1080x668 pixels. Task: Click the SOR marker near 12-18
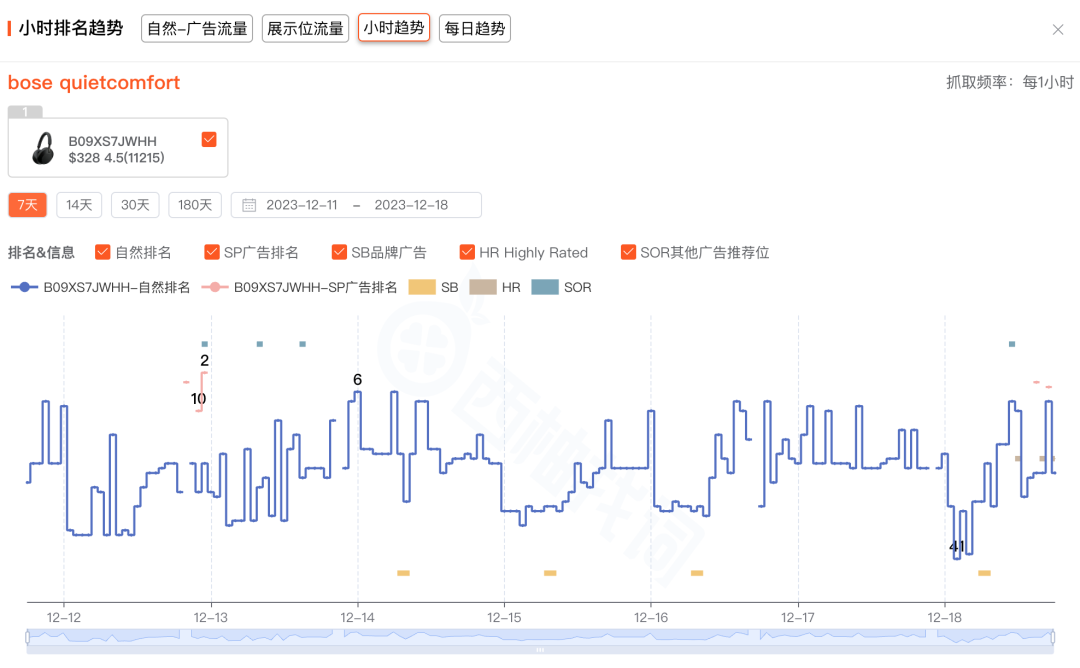[x=1012, y=344]
